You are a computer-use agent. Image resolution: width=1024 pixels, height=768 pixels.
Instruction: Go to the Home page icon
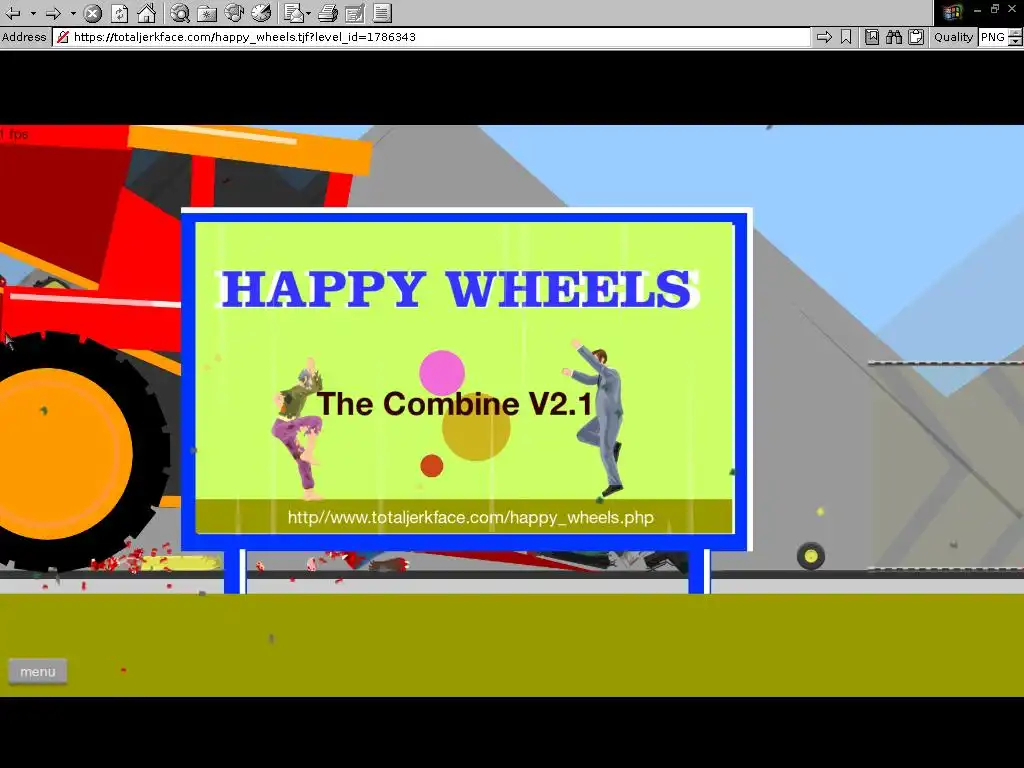point(147,12)
